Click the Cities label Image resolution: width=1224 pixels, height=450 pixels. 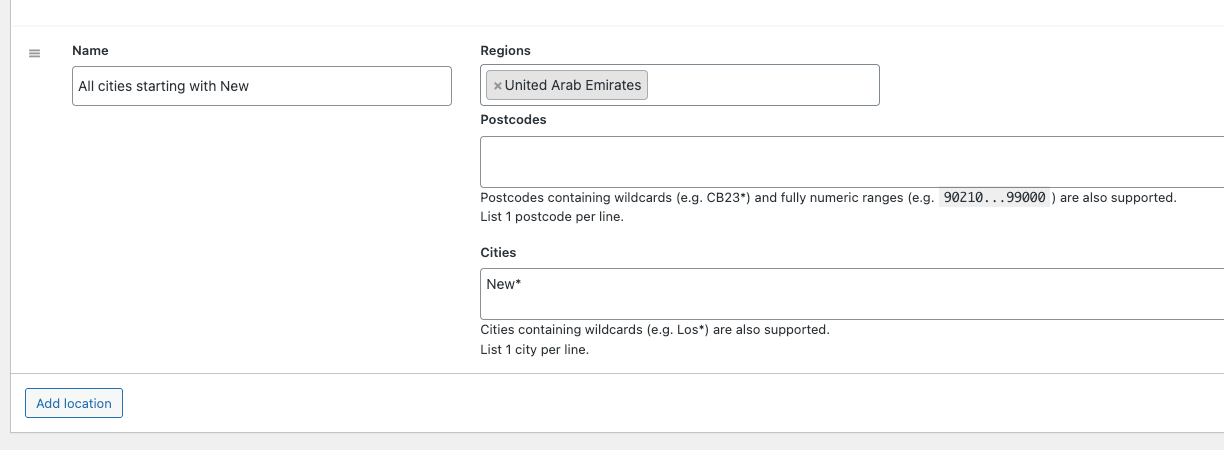pos(498,253)
